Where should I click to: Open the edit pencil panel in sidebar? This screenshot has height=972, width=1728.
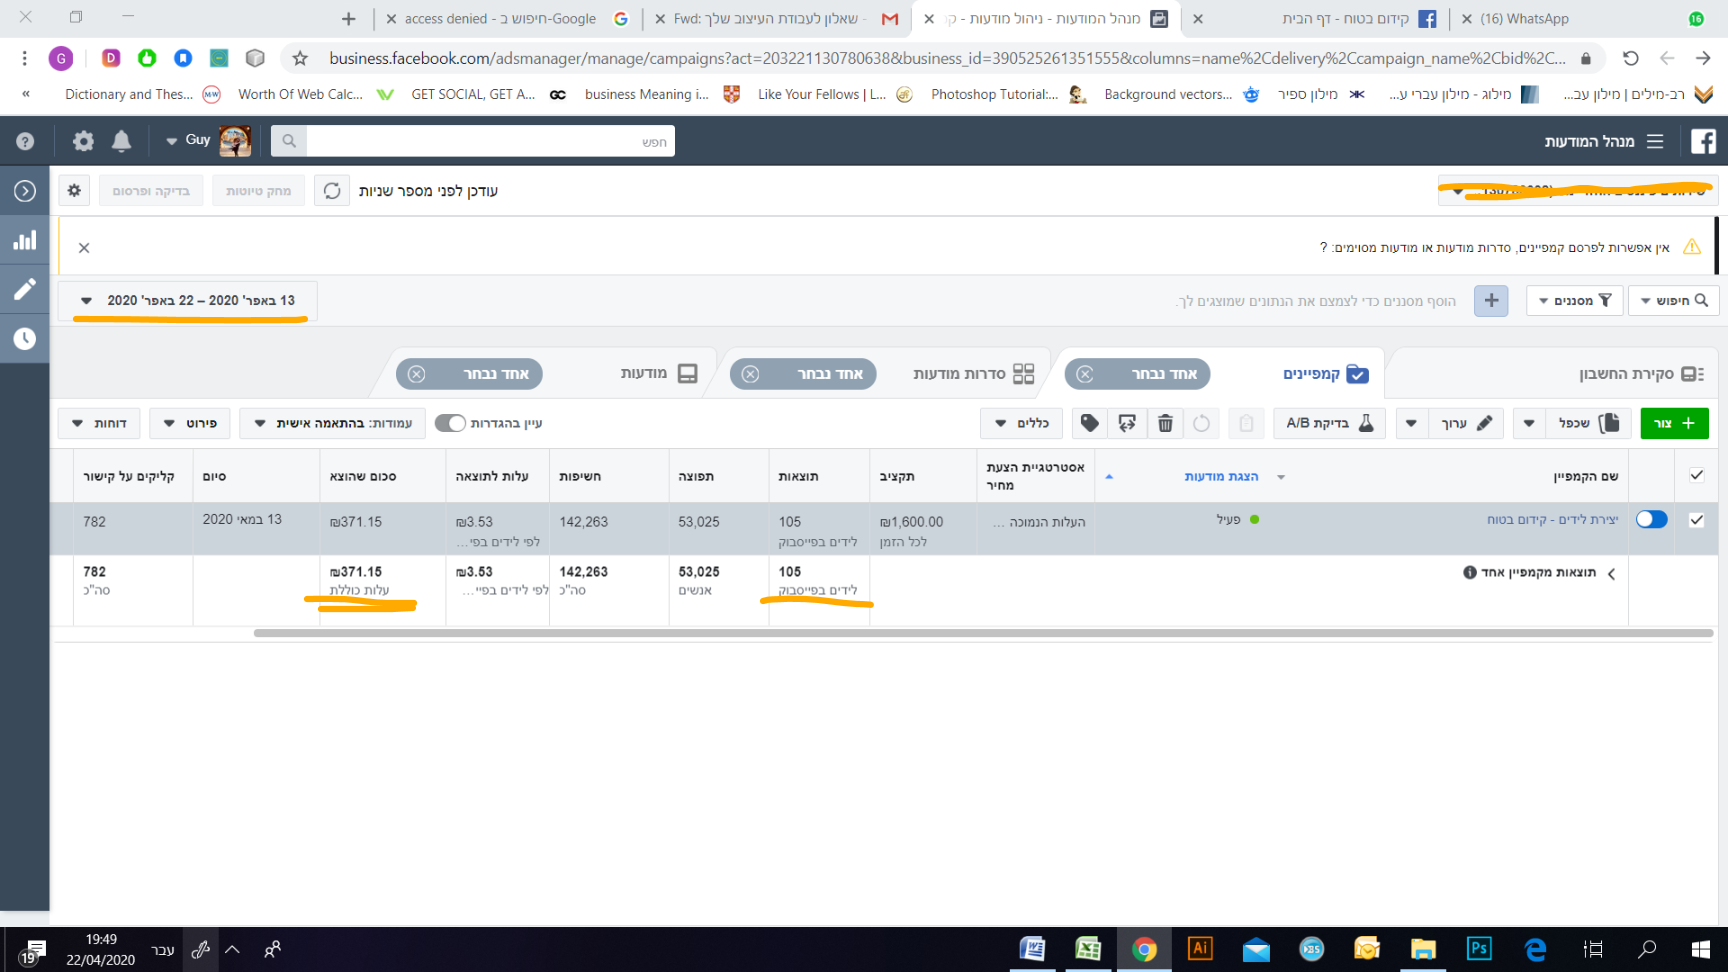tap(25, 289)
